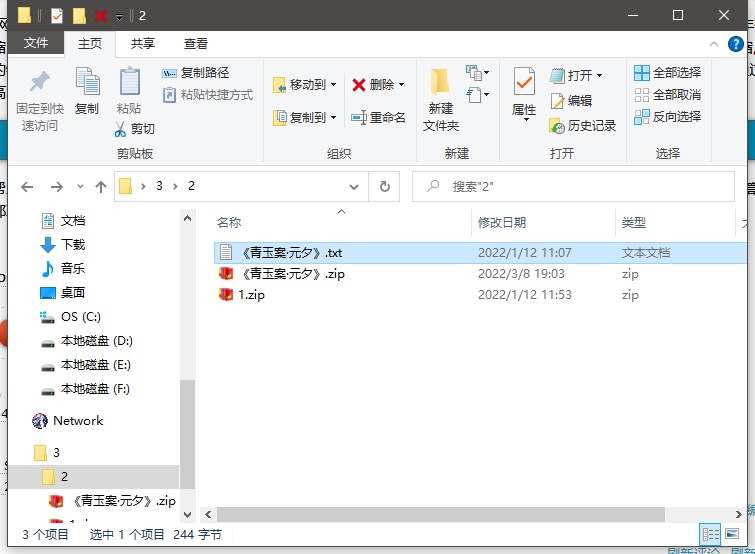Switch to details view icon in status bar
Viewport: 755px width, 554px height.
click(x=710, y=534)
